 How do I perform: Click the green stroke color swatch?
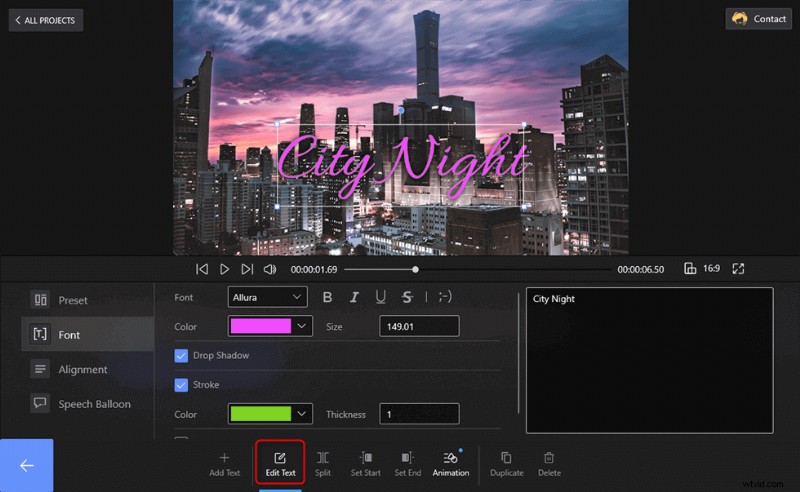[x=261, y=414]
